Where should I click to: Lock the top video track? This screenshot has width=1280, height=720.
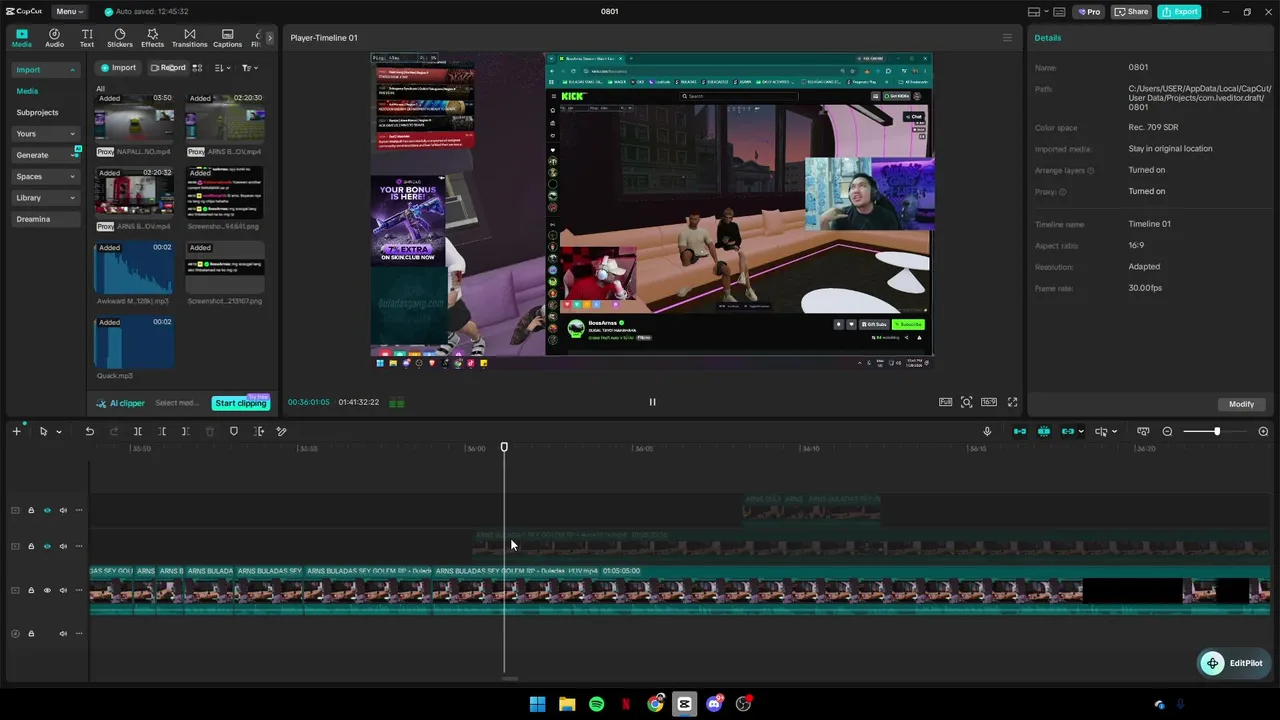point(31,510)
